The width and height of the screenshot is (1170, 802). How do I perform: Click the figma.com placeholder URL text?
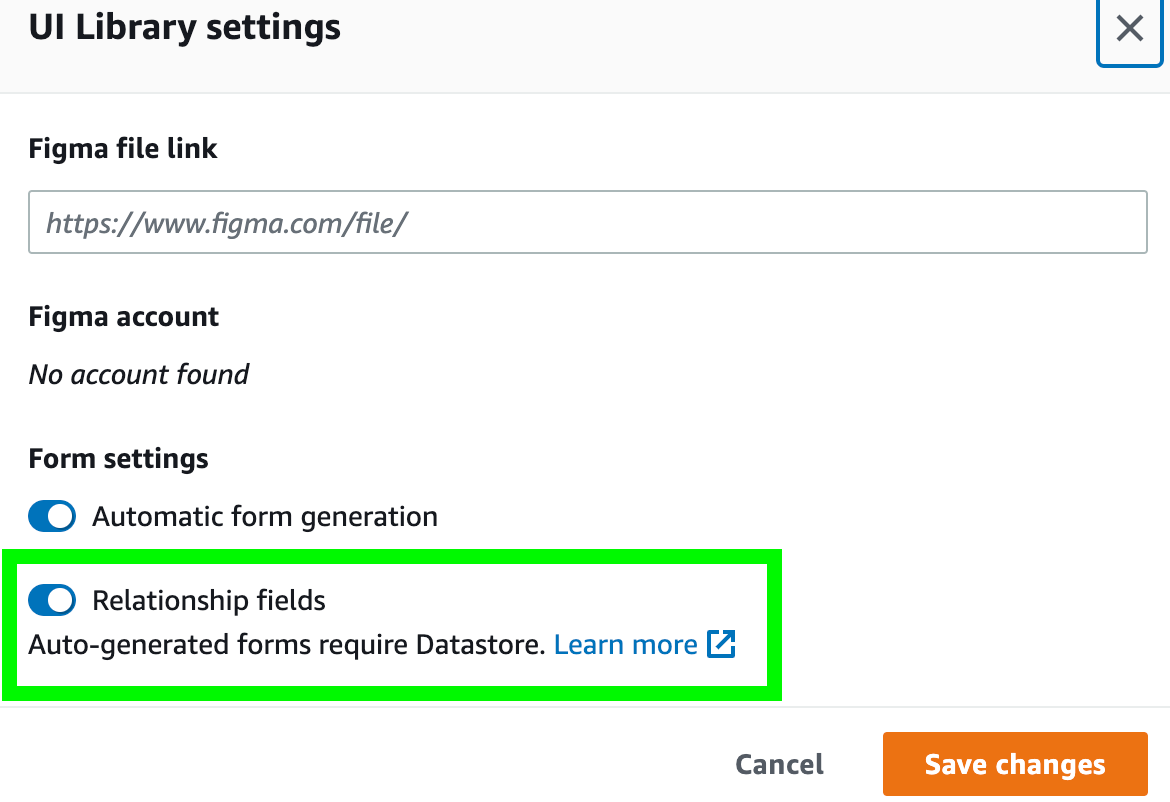pyautogui.click(x=227, y=222)
